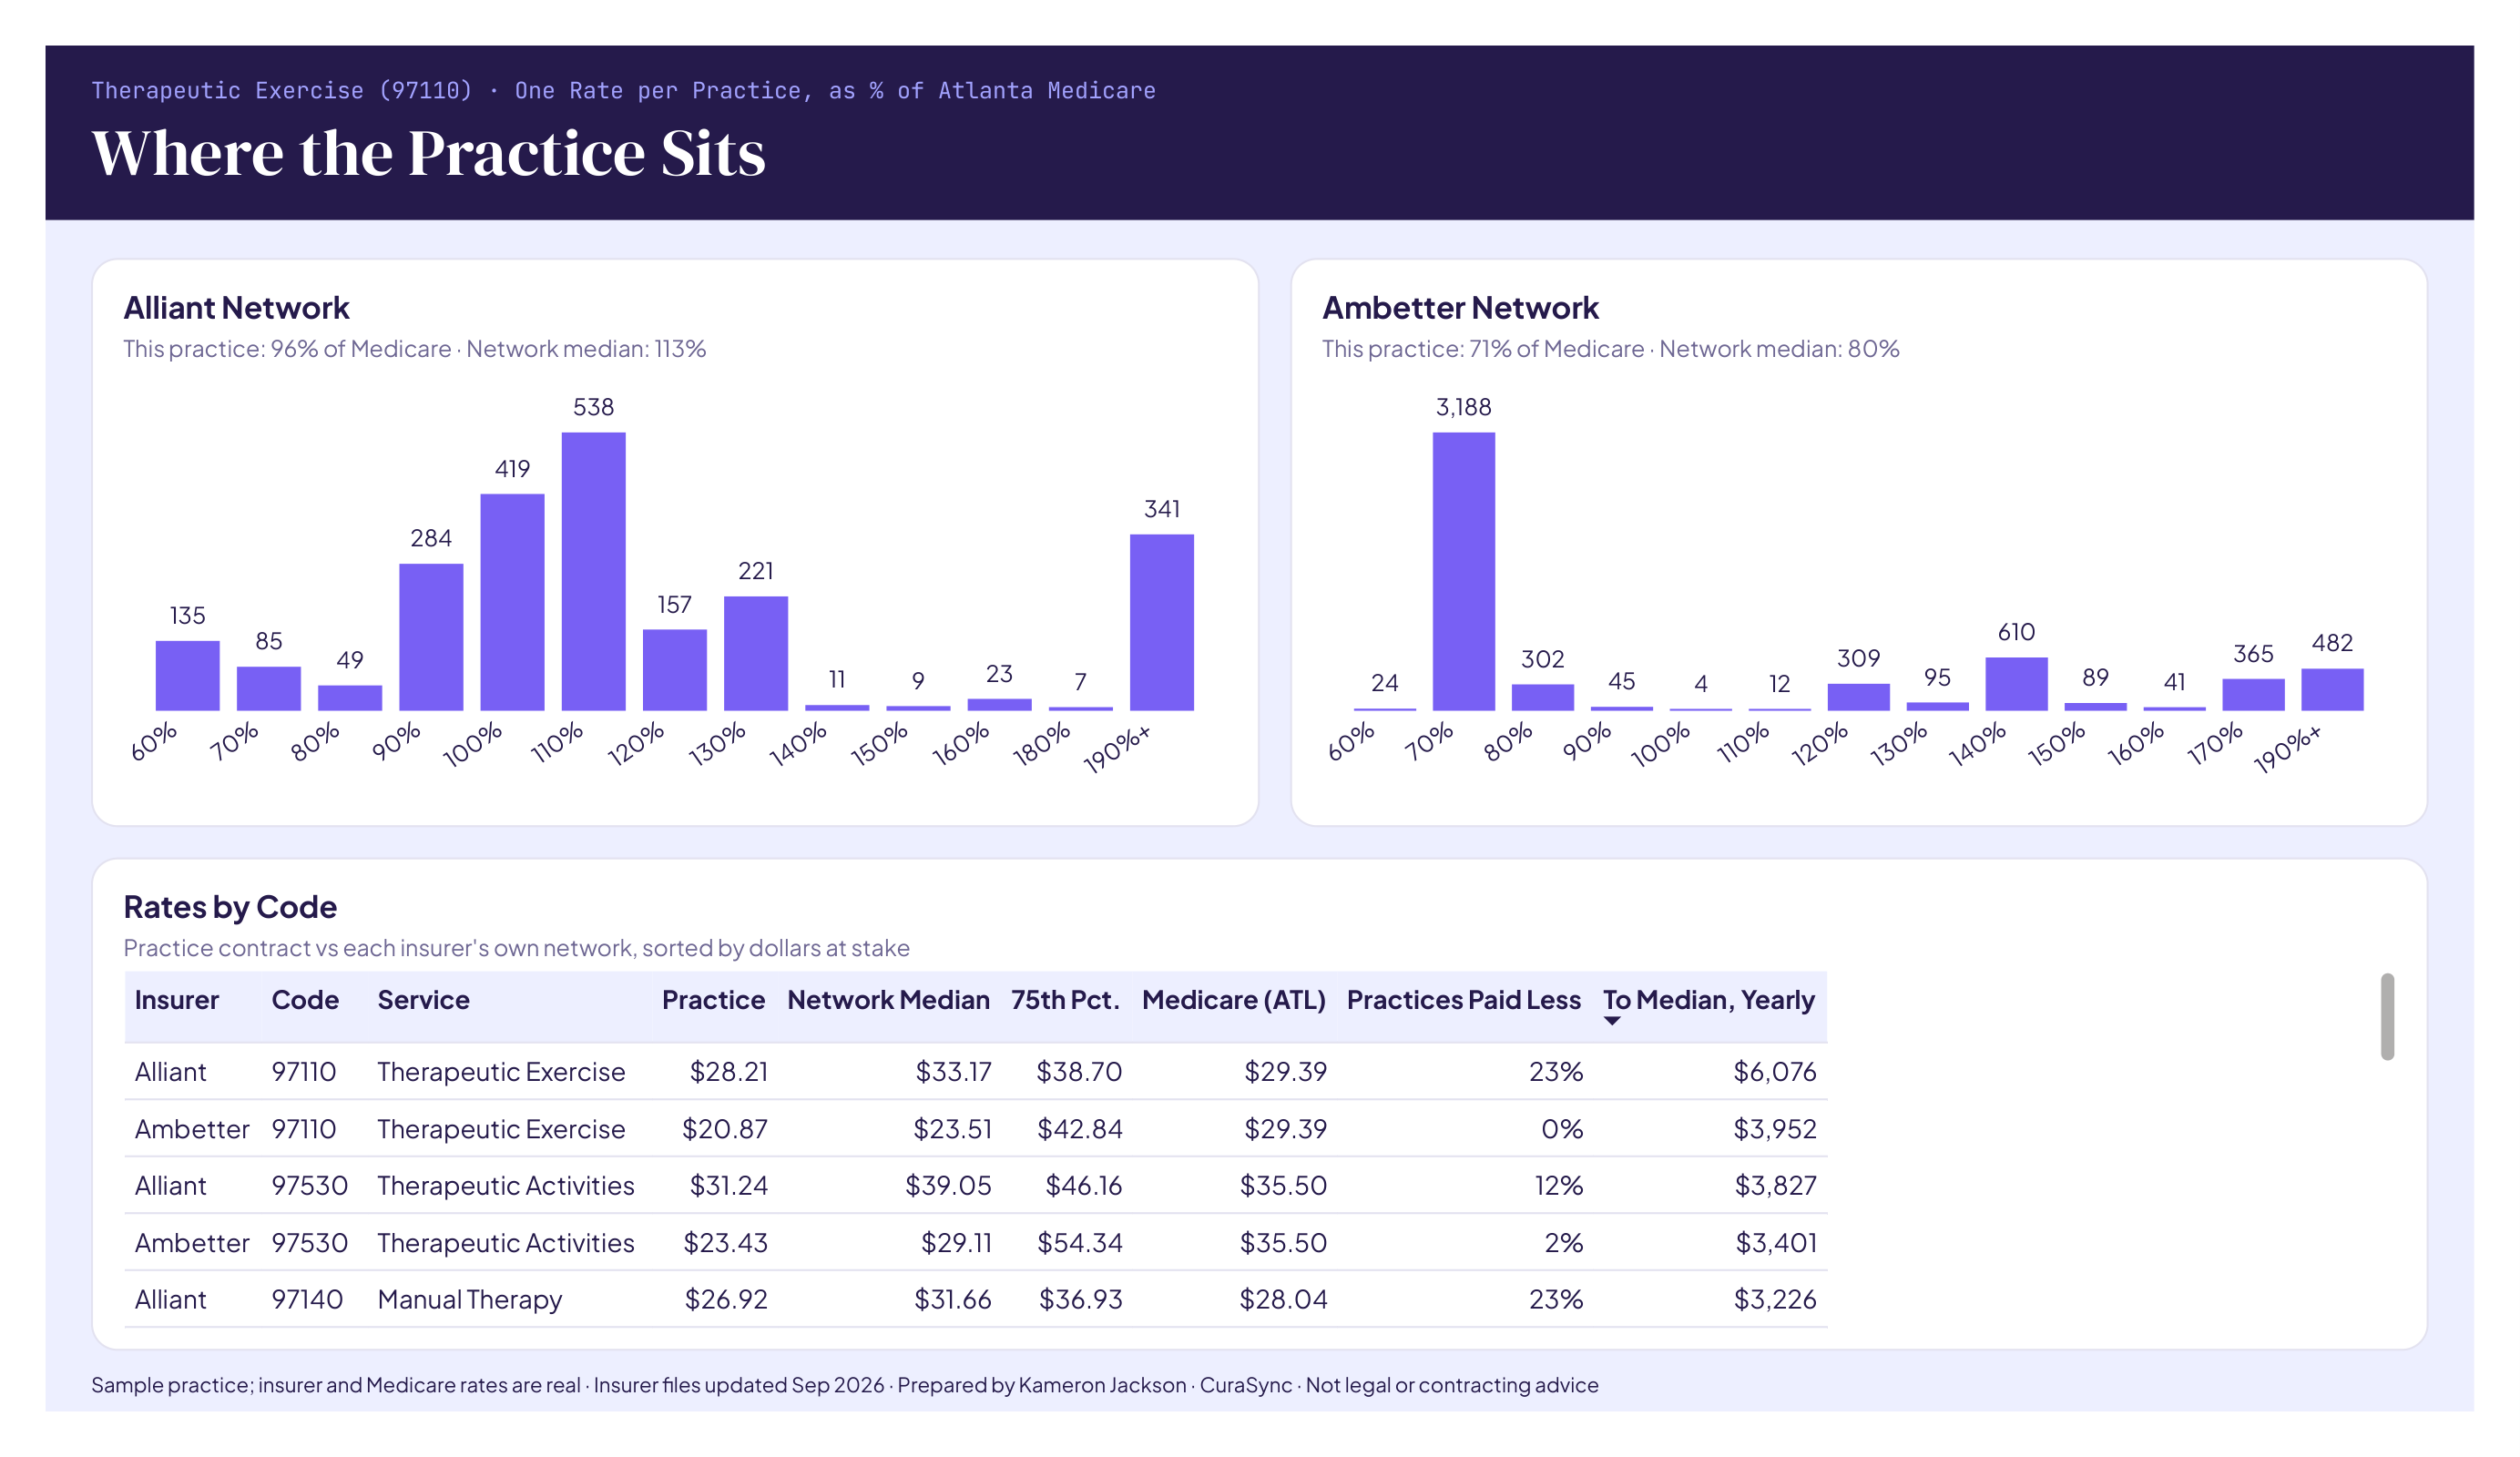2520x1457 pixels.
Task: Click the Network Median column header
Action: [x=888, y=1000]
